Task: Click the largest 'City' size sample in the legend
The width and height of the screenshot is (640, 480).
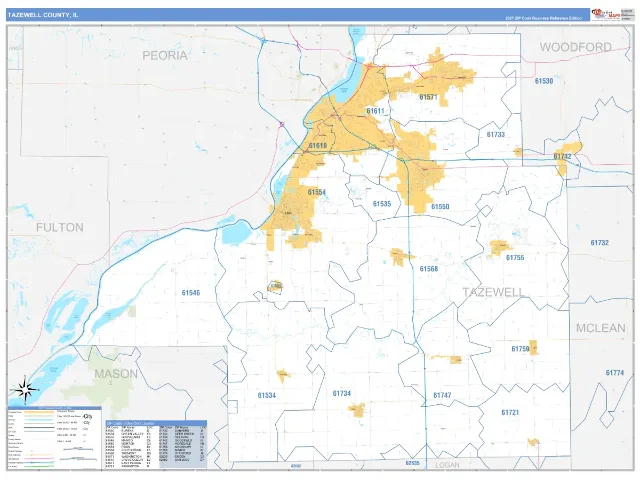Action: (x=87, y=416)
